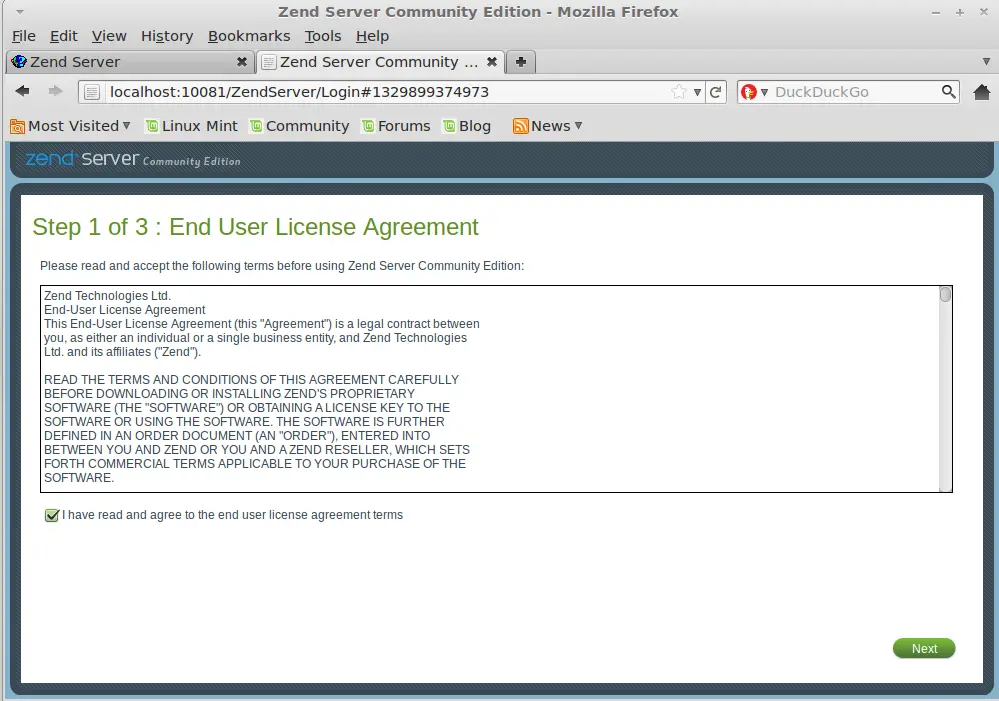This screenshot has width=999, height=701.
Task: Expand the News feed dropdown arrow
Action: click(578, 126)
